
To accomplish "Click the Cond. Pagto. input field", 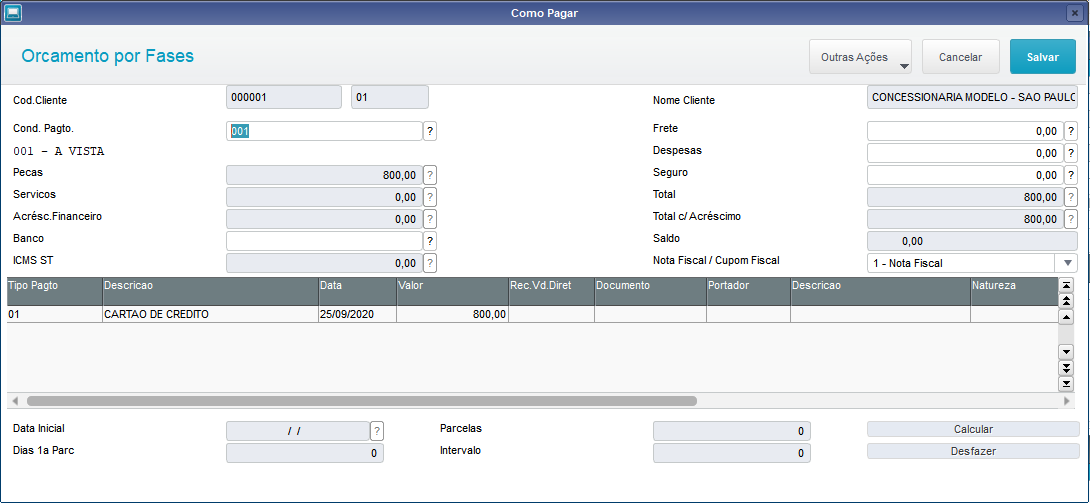I will pyautogui.click(x=325, y=131).
